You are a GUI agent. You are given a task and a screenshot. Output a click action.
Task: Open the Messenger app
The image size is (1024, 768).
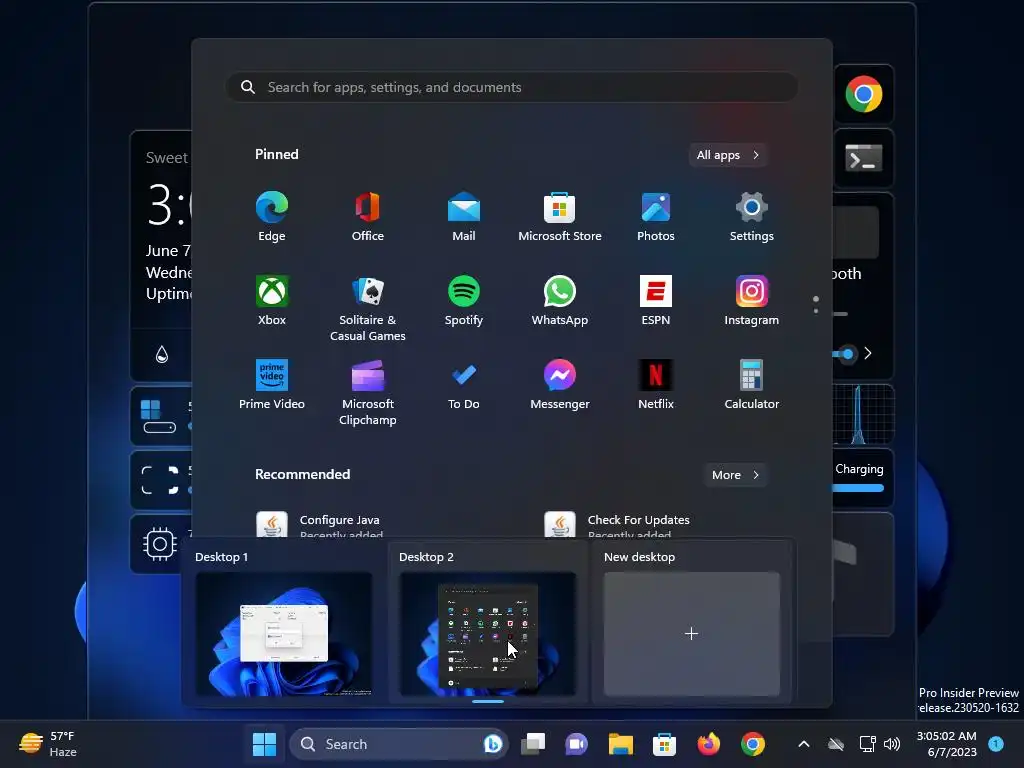560,385
